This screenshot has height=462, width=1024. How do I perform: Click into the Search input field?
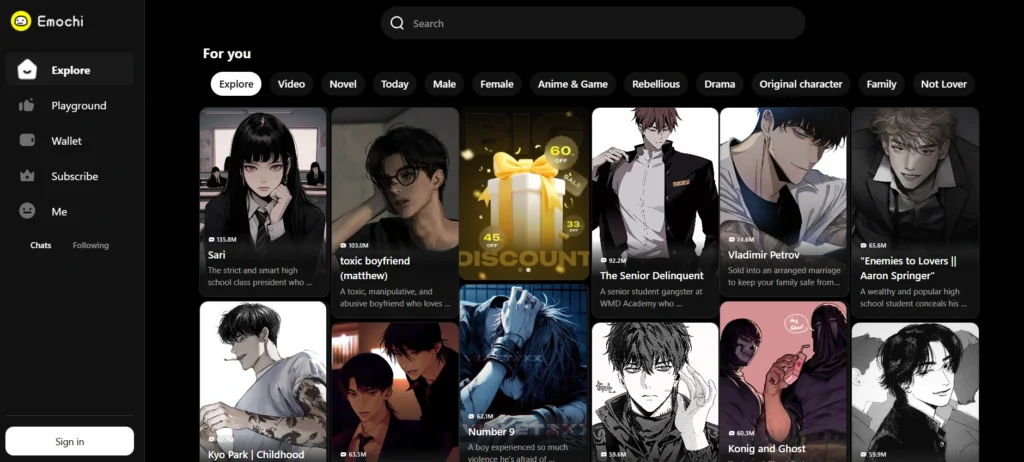[600, 23]
